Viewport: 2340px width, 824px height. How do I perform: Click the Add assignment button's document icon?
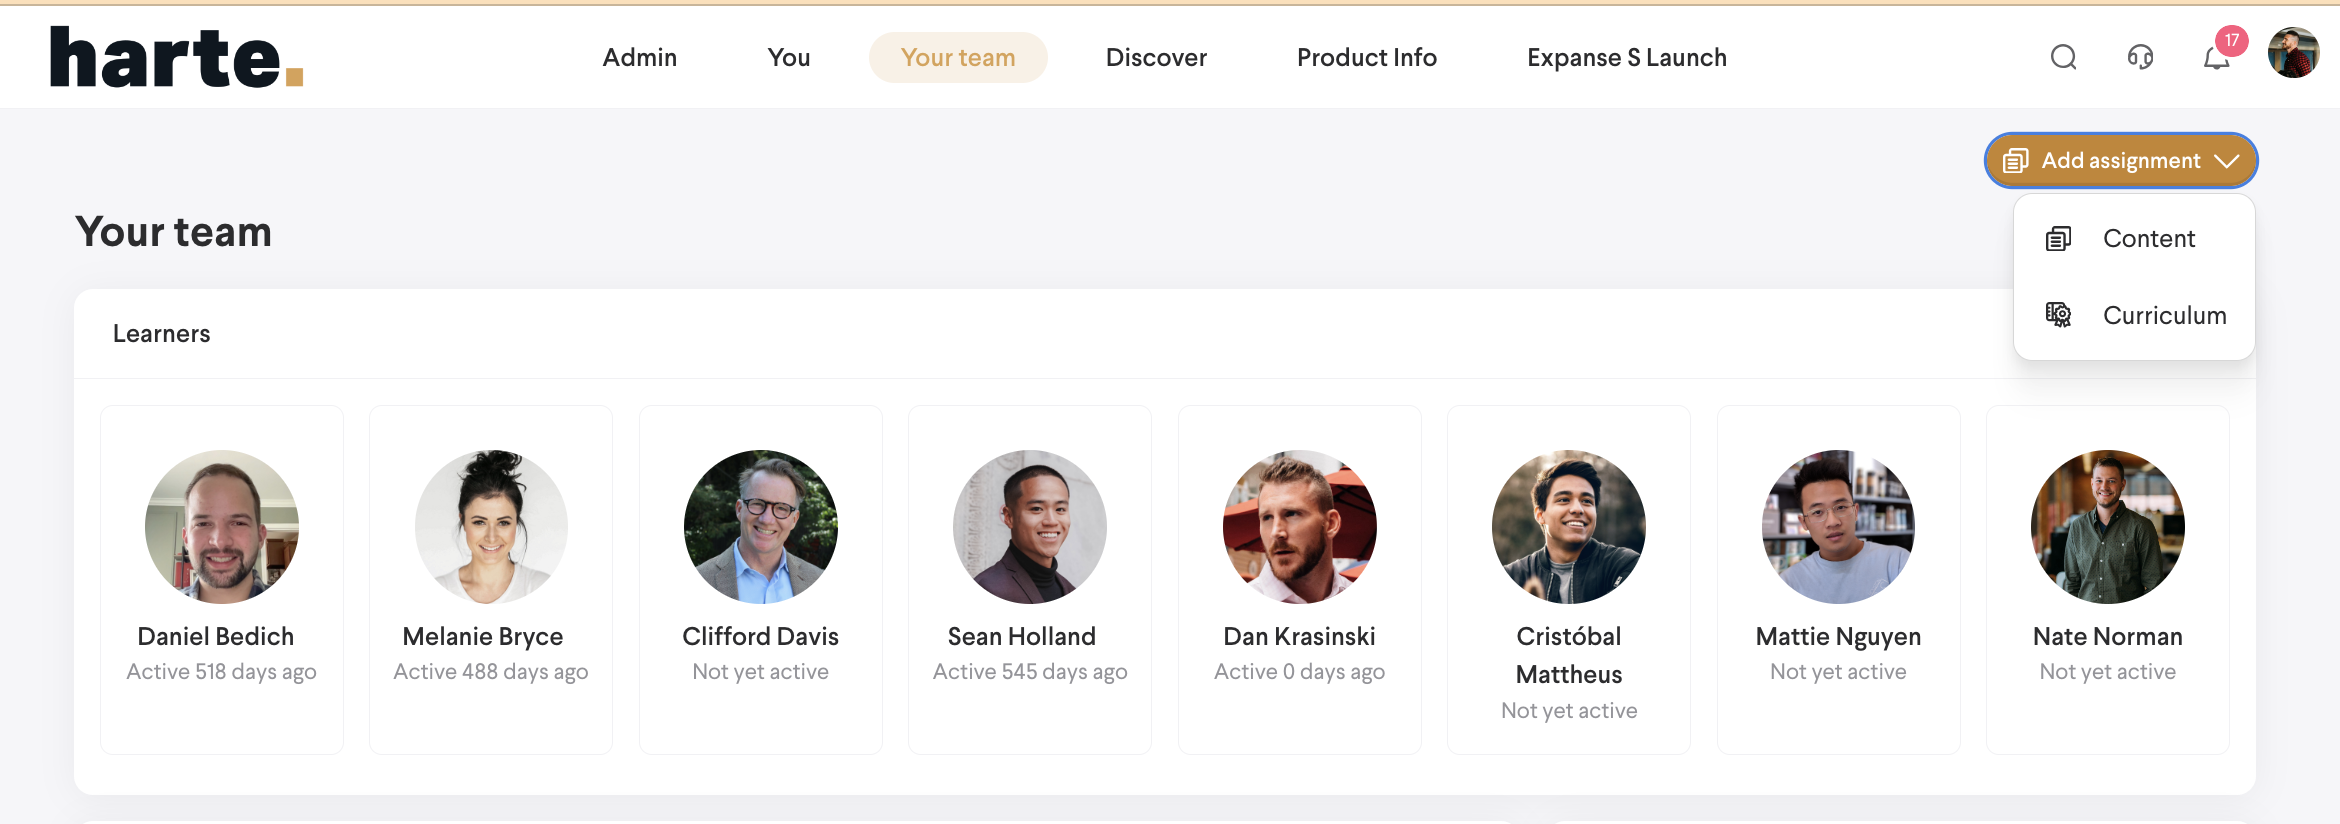(x=2015, y=161)
